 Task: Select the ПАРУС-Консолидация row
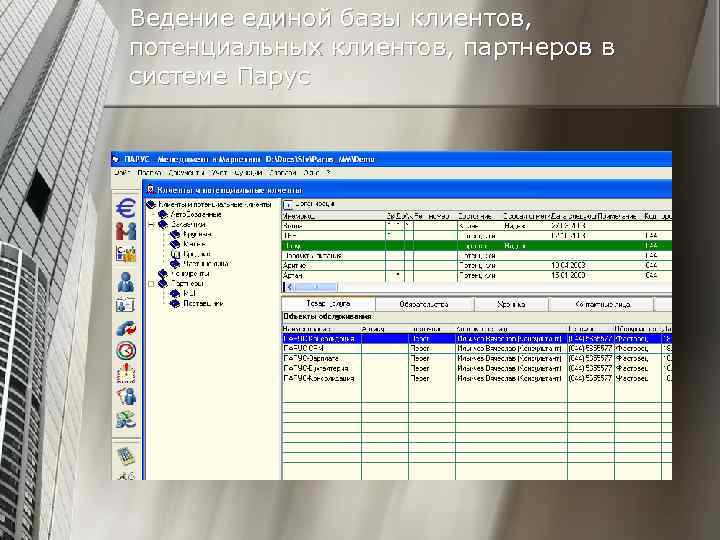477,379
